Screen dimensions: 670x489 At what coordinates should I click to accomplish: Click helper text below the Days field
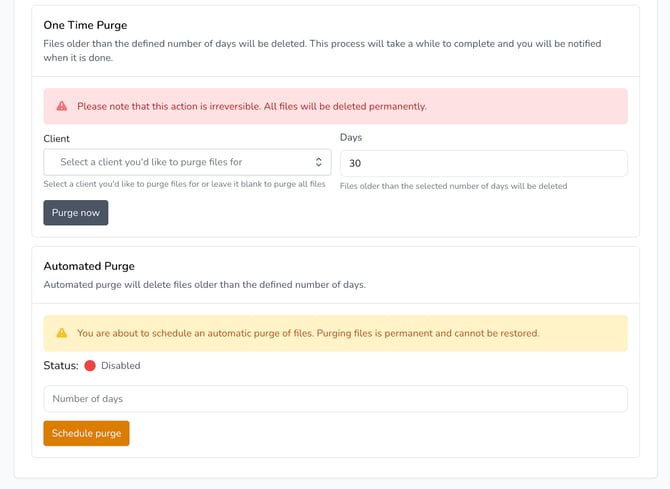(x=453, y=186)
